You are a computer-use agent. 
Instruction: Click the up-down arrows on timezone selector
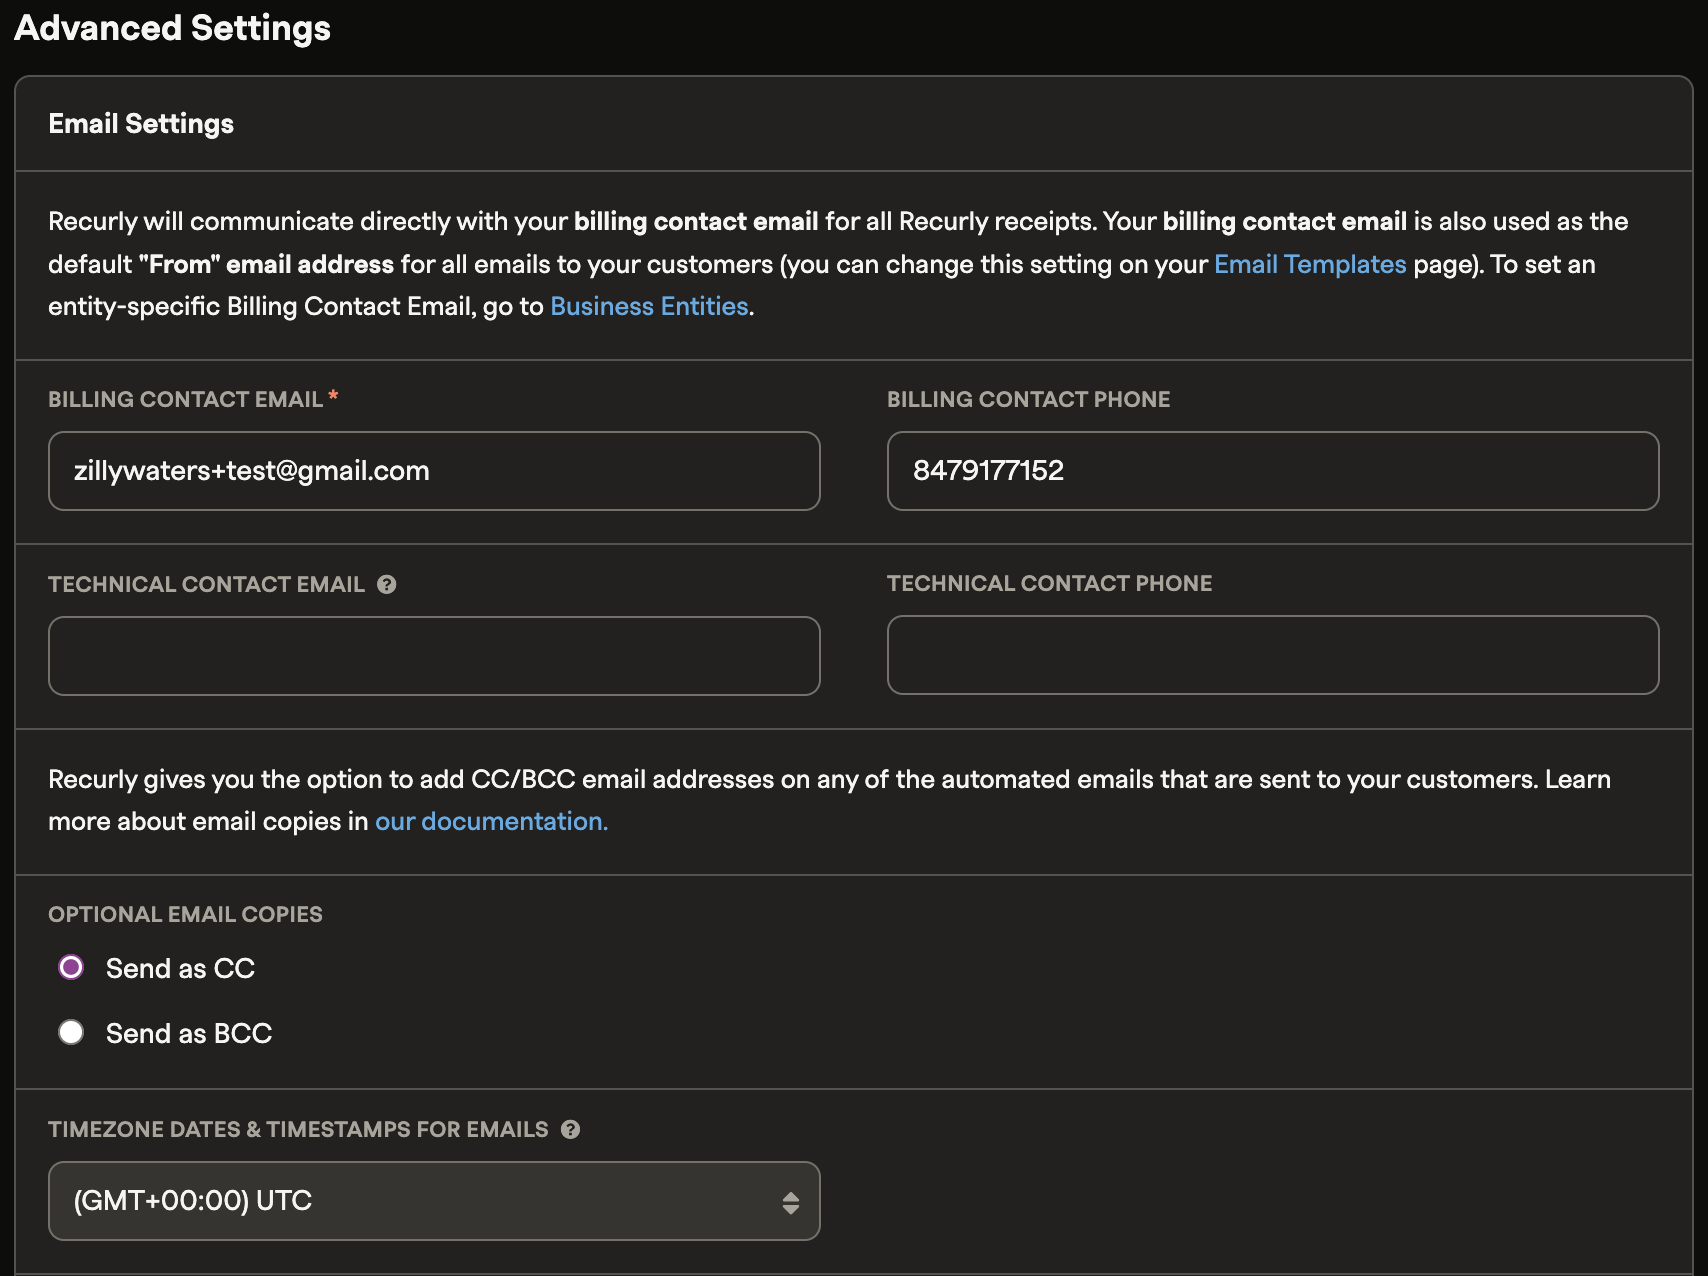click(x=790, y=1202)
